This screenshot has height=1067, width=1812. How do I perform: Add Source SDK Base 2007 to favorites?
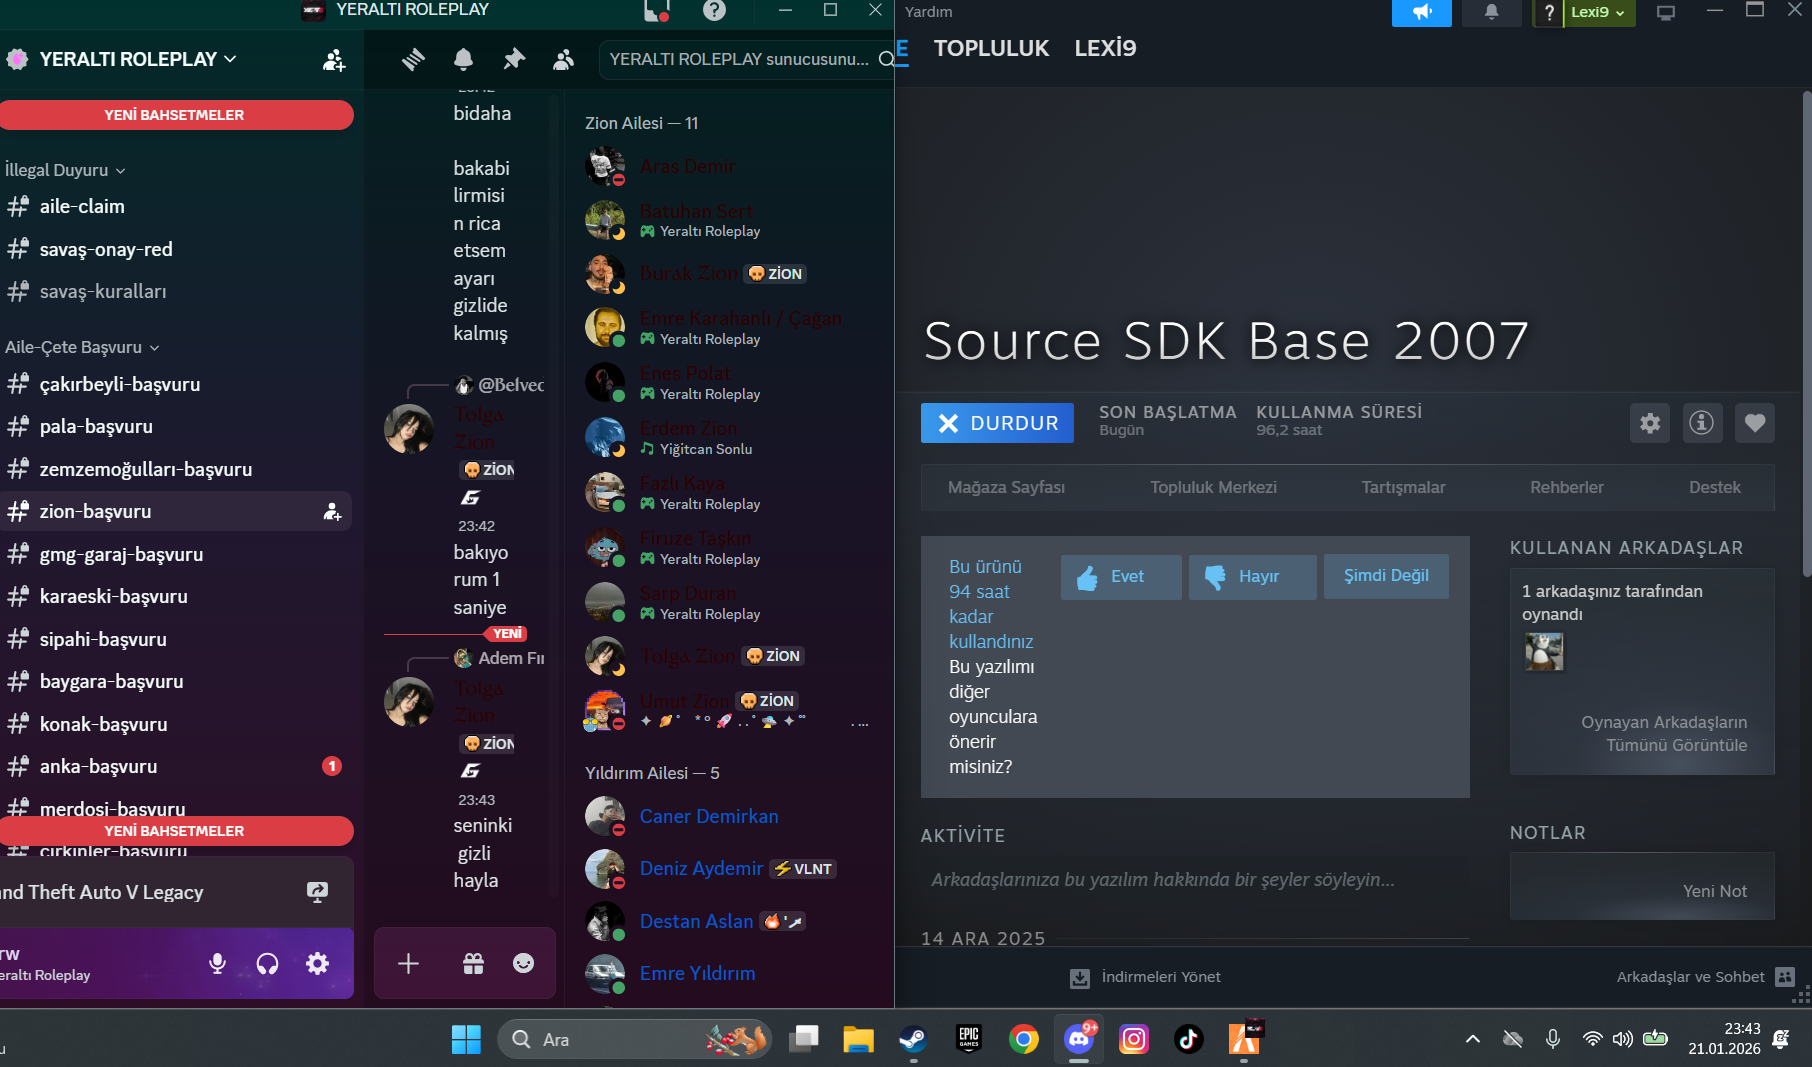coord(1755,423)
